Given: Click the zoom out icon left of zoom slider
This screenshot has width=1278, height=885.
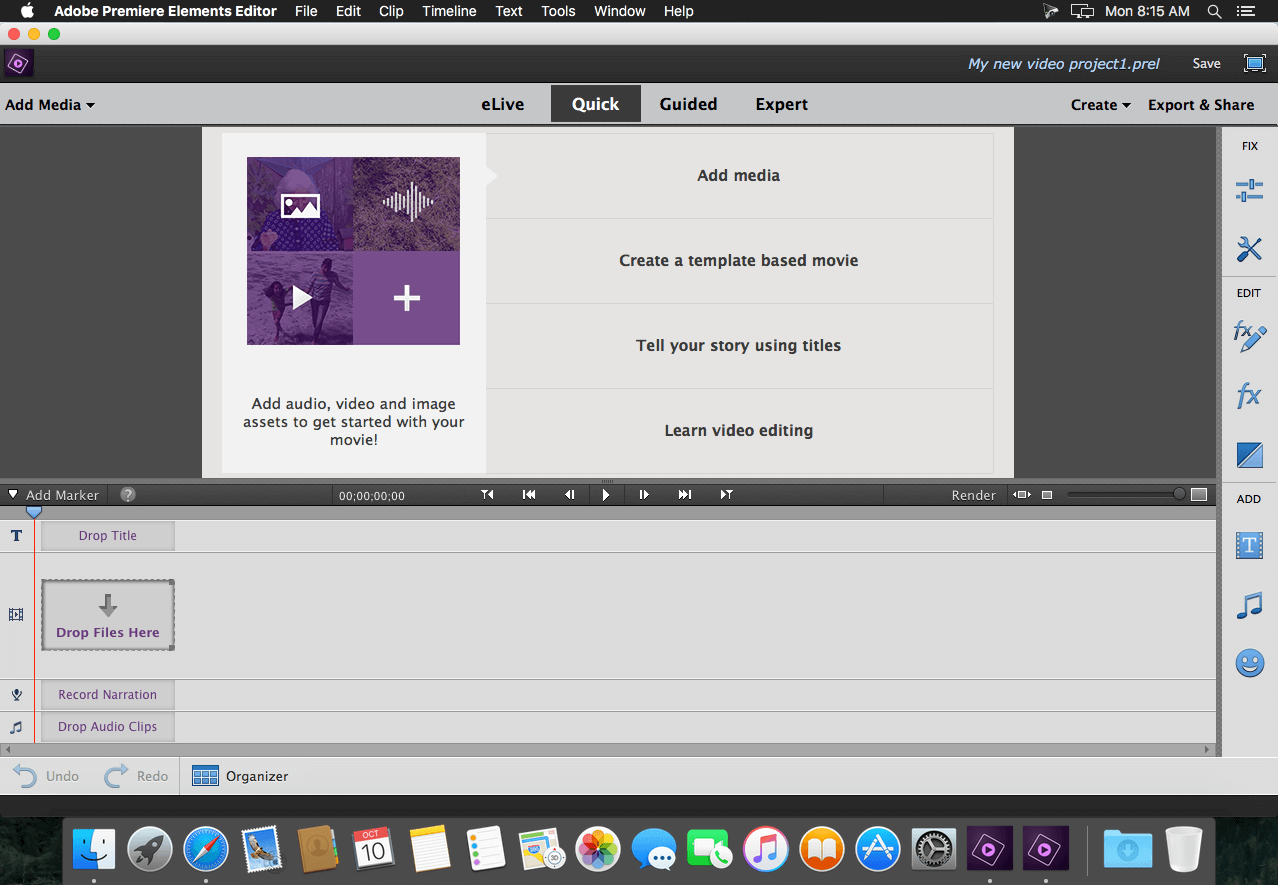Looking at the screenshot, I should tap(1047, 494).
